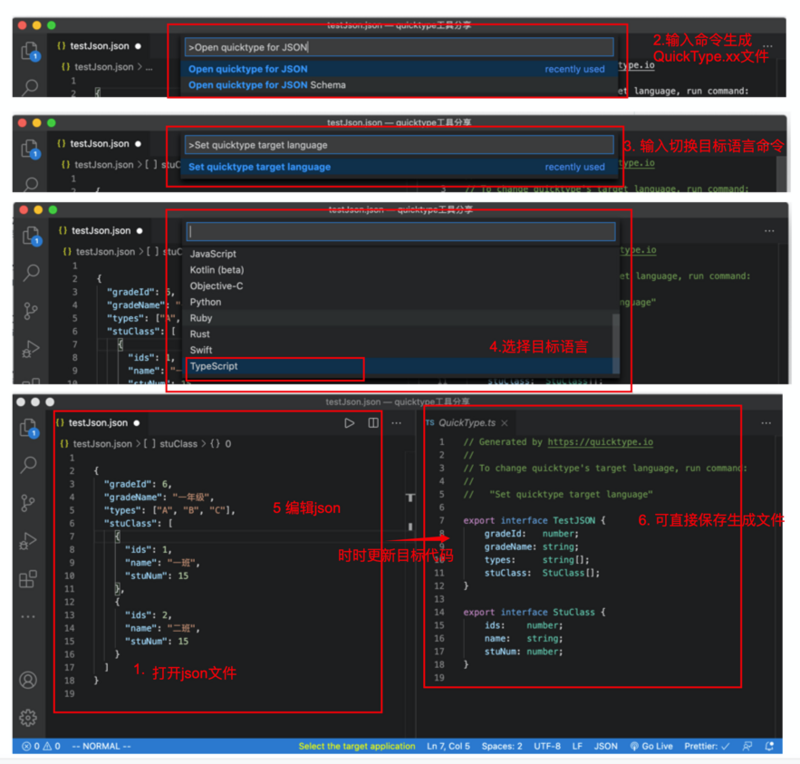Open More Actions beside the split editor icon

click(396, 423)
